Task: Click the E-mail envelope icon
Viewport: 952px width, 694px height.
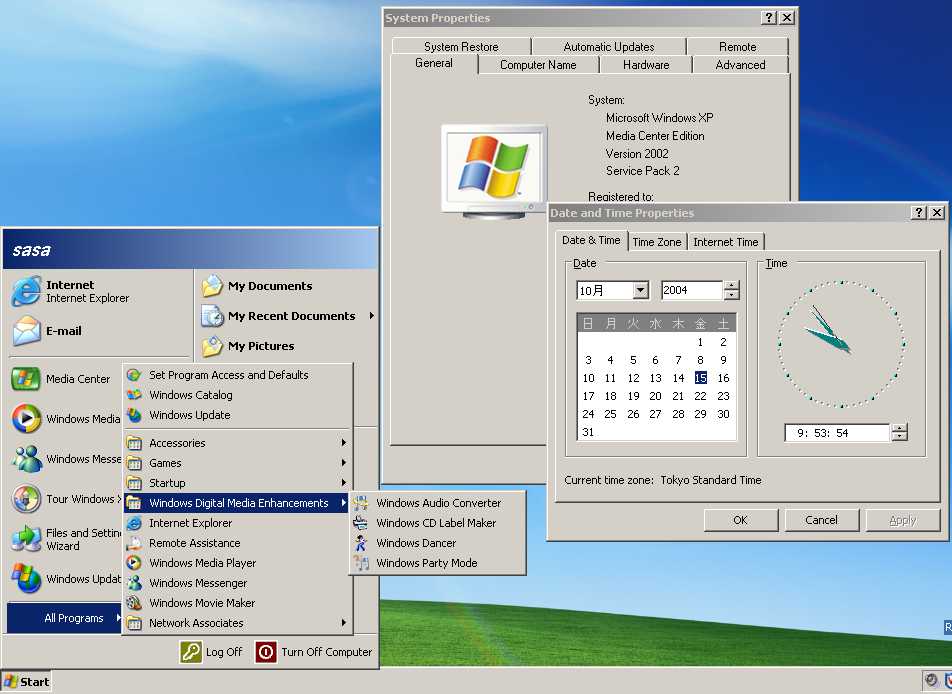Action: pyautogui.click(x=27, y=331)
